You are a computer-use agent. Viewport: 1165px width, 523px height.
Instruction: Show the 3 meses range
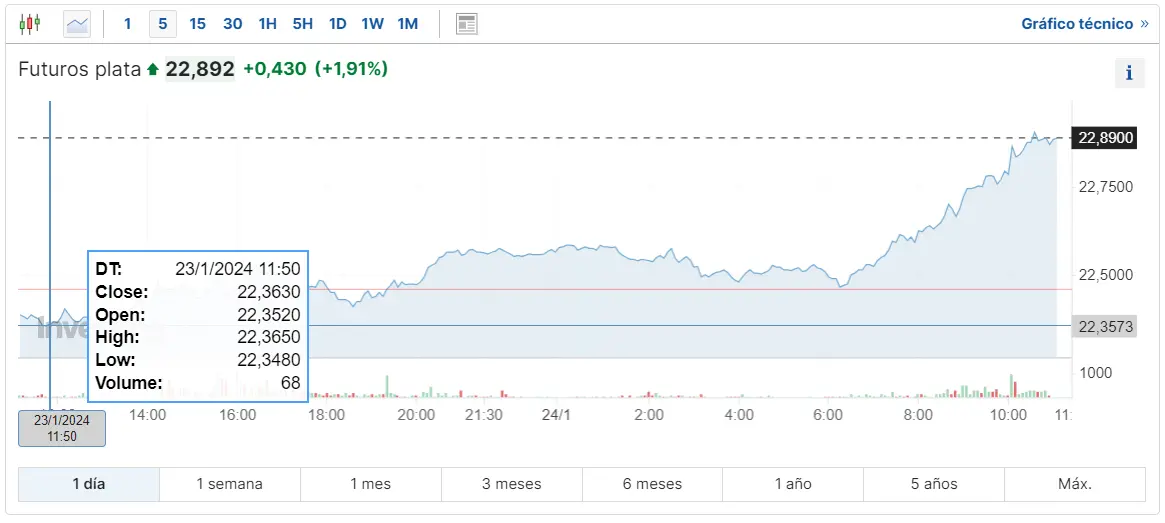(511, 484)
